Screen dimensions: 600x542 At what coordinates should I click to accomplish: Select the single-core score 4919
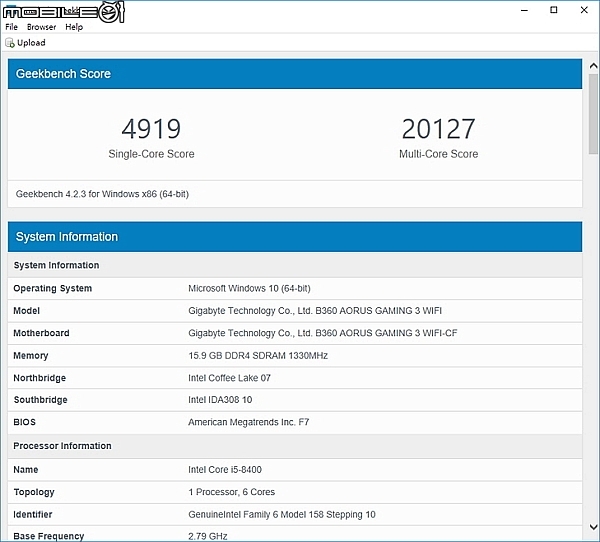tap(151, 129)
